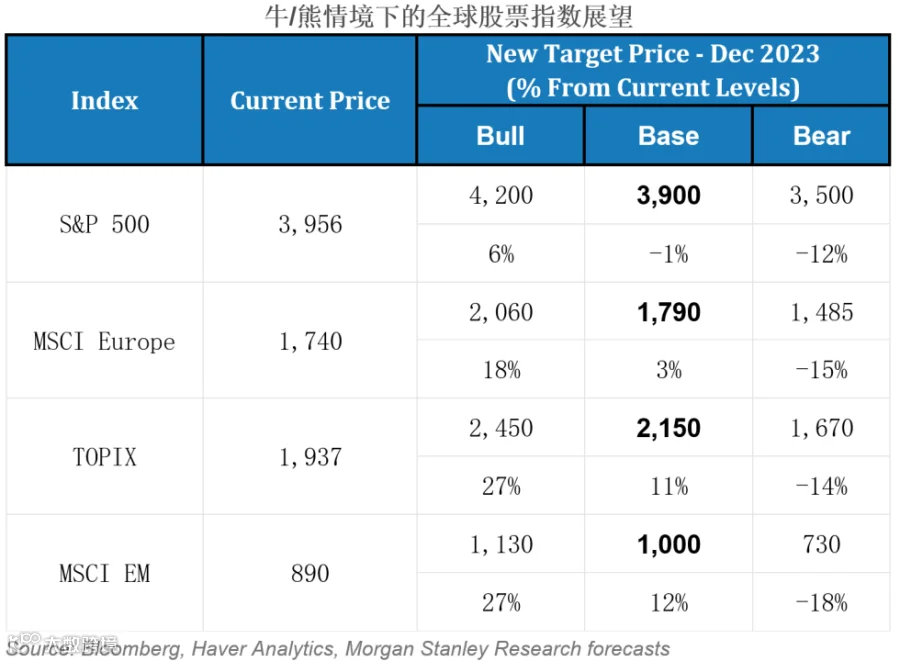Select the "Bull" column header
The image size is (900, 661).
[500, 136]
